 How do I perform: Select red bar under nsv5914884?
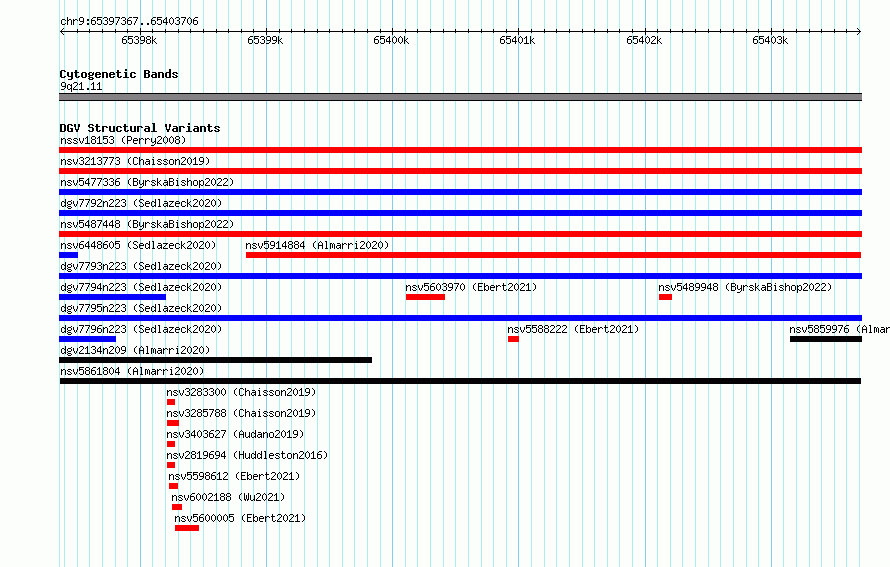pos(553,255)
